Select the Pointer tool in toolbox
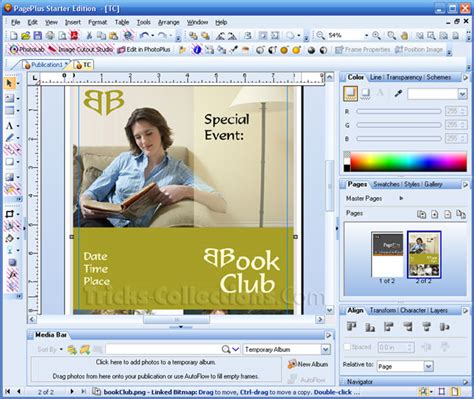Screen dimensions: 474x399 pos(9,83)
